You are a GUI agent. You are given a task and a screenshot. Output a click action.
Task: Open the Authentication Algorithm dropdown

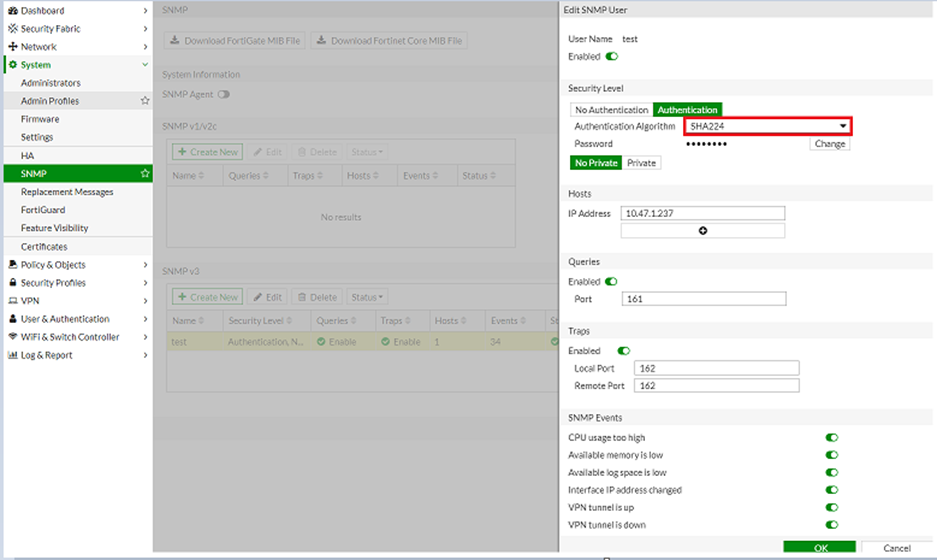point(768,126)
